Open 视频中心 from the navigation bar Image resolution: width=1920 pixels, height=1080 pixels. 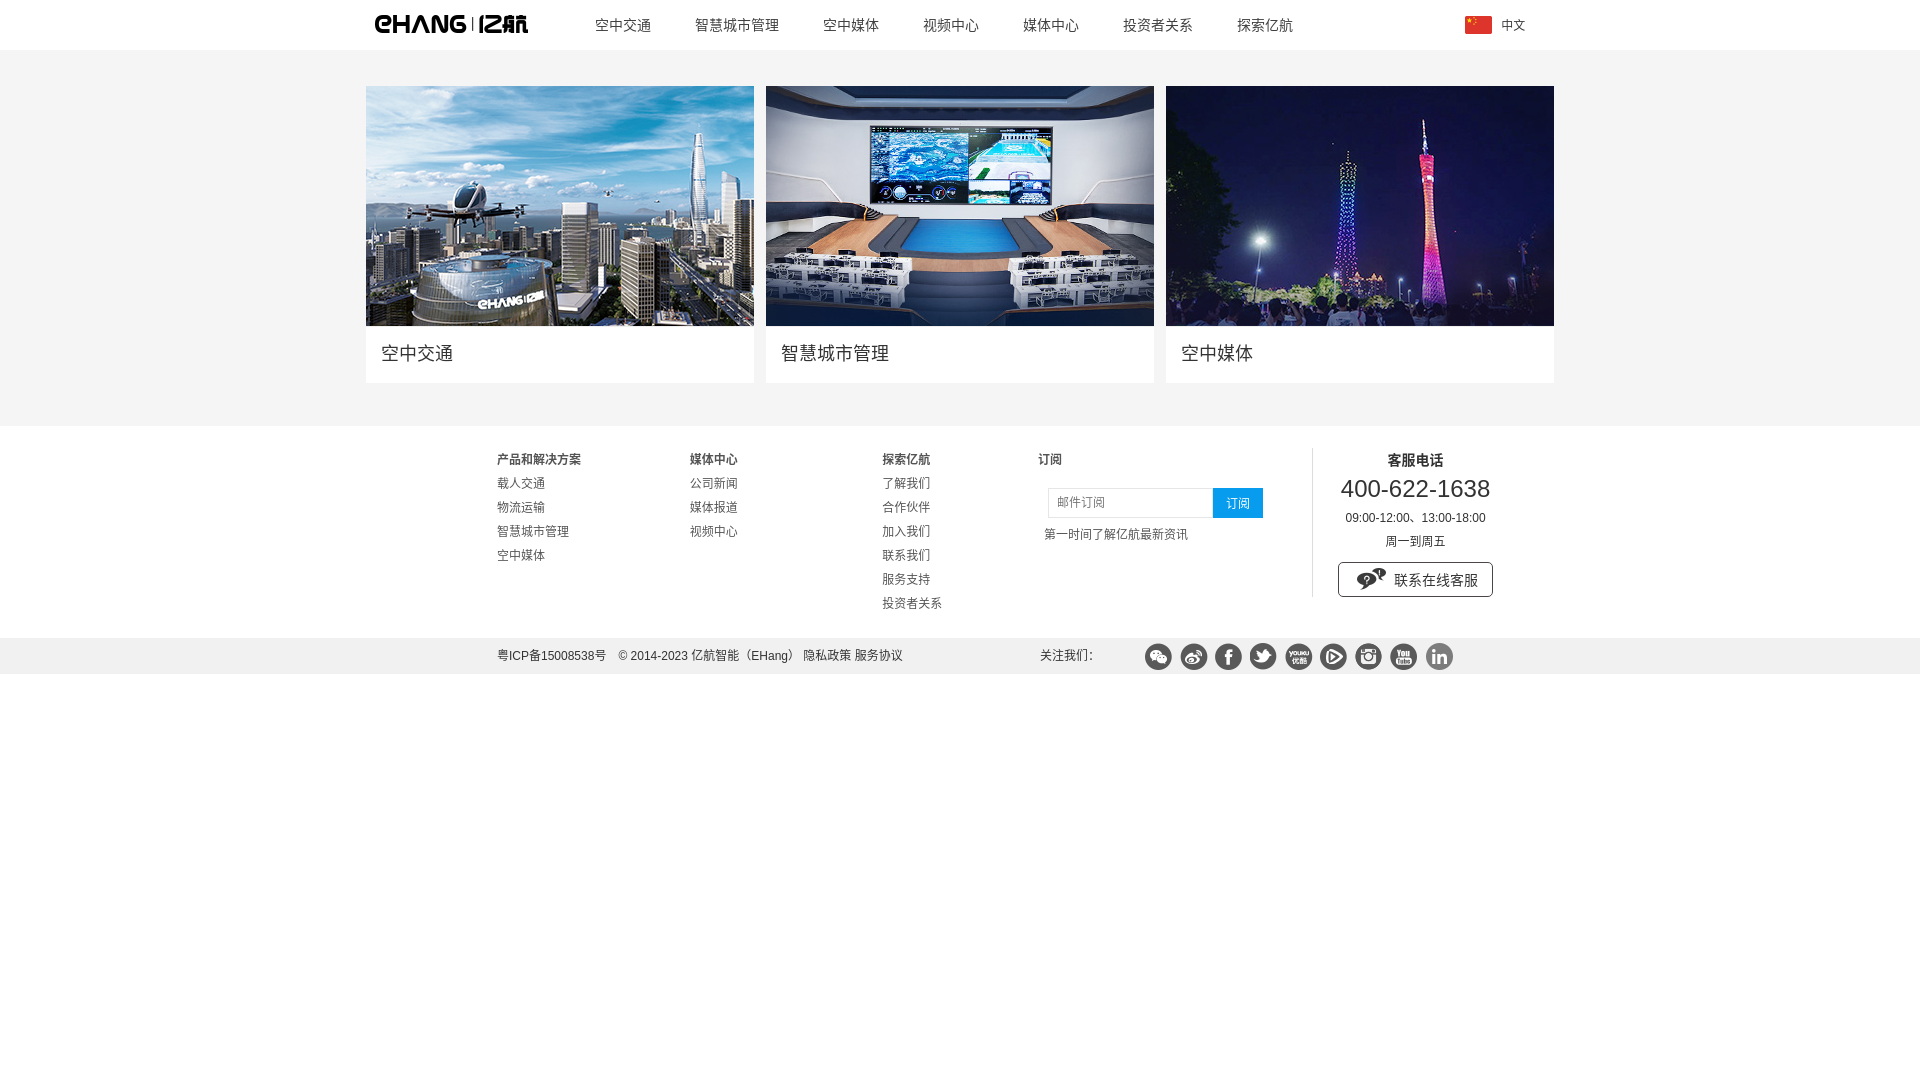point(950,25)
